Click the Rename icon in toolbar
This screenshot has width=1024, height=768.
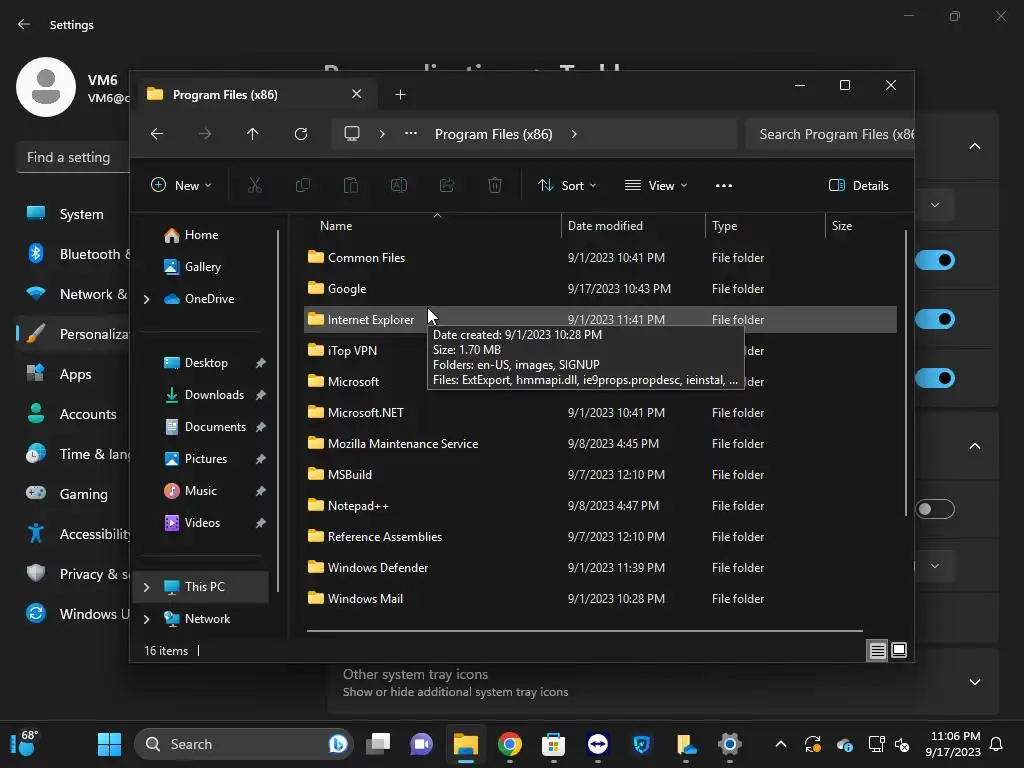(x=399, y=185)
